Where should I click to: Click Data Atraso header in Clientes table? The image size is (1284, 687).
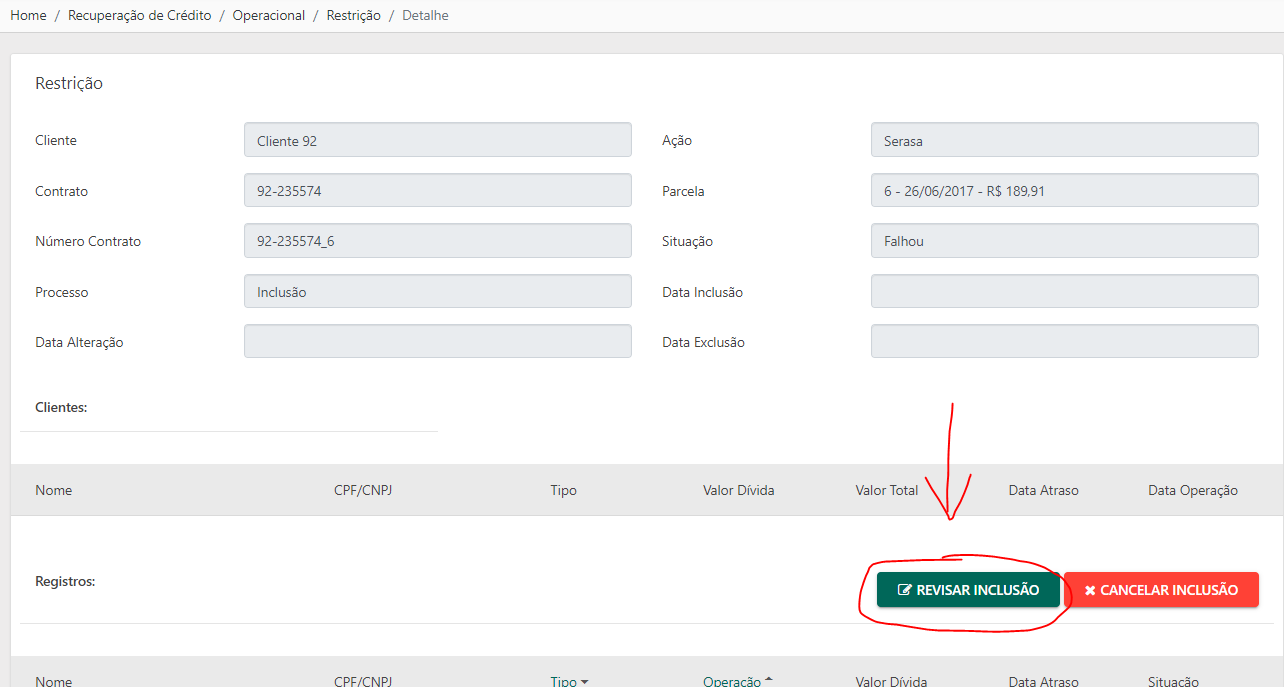point(1043,490)
